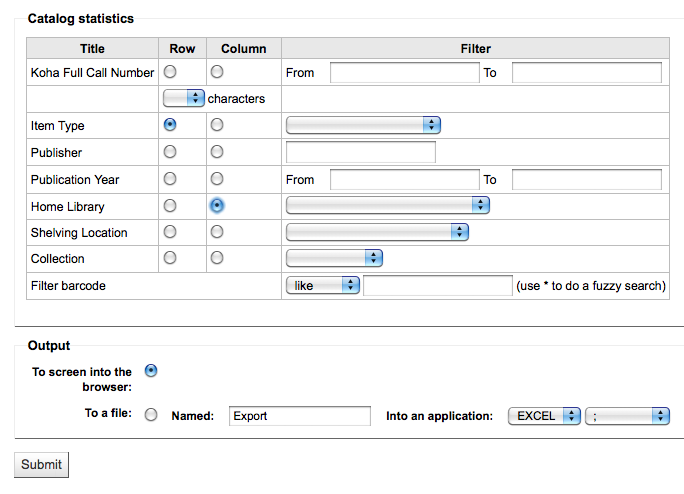Open the characters count dropdown
The image size is (684, 494).
(184, 98)
